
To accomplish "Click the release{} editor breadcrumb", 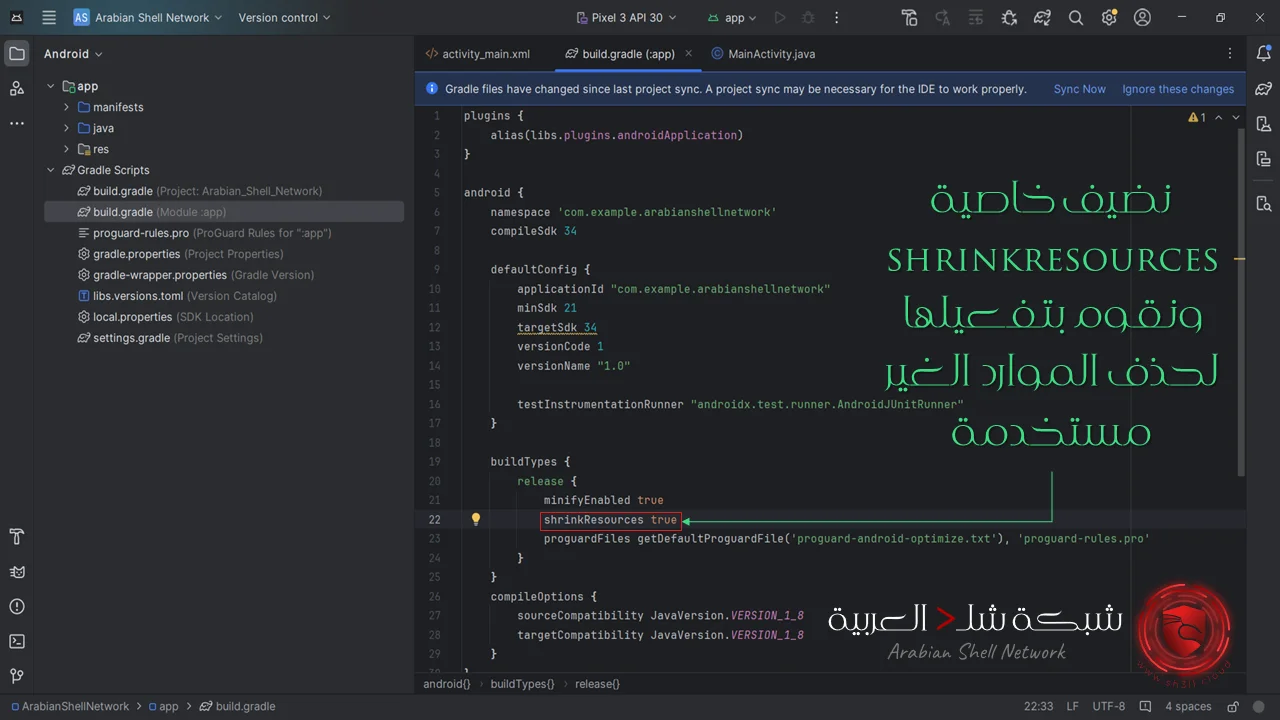I will click(597, 684).
